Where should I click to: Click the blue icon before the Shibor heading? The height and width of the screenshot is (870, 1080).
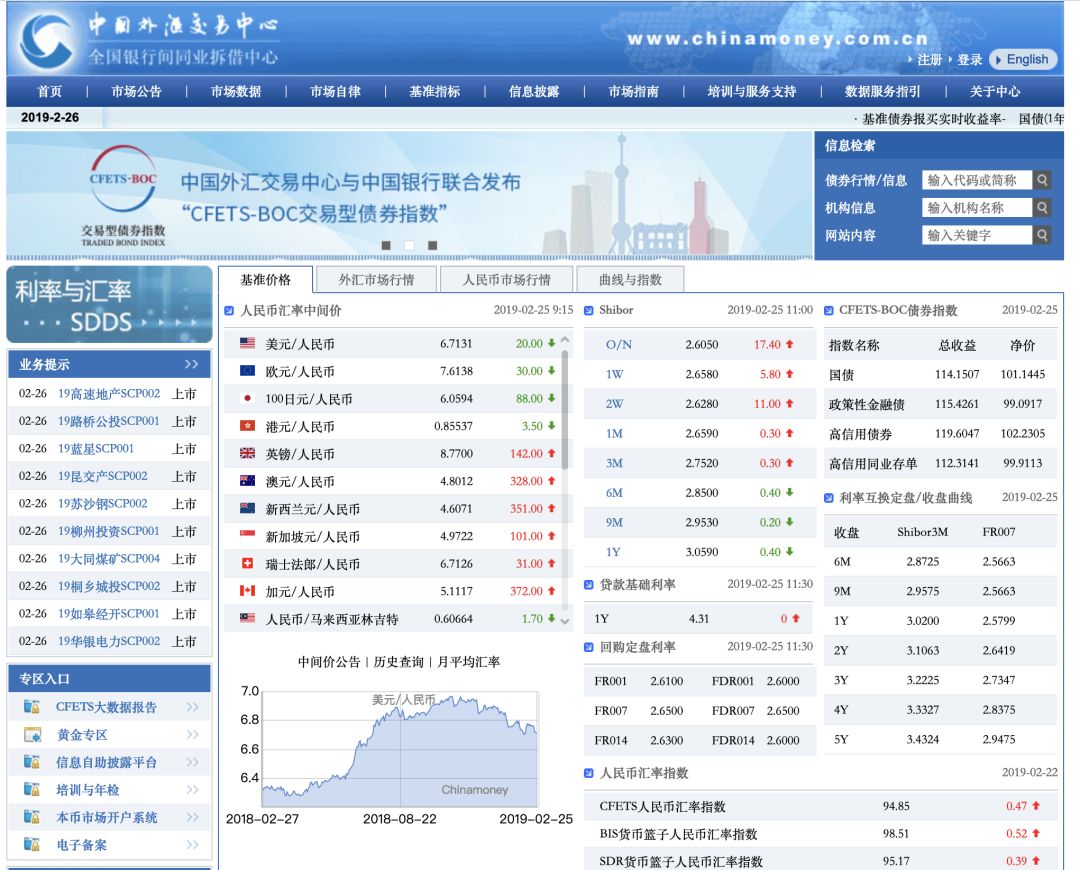pyautogui.click(x=590, y=311)
